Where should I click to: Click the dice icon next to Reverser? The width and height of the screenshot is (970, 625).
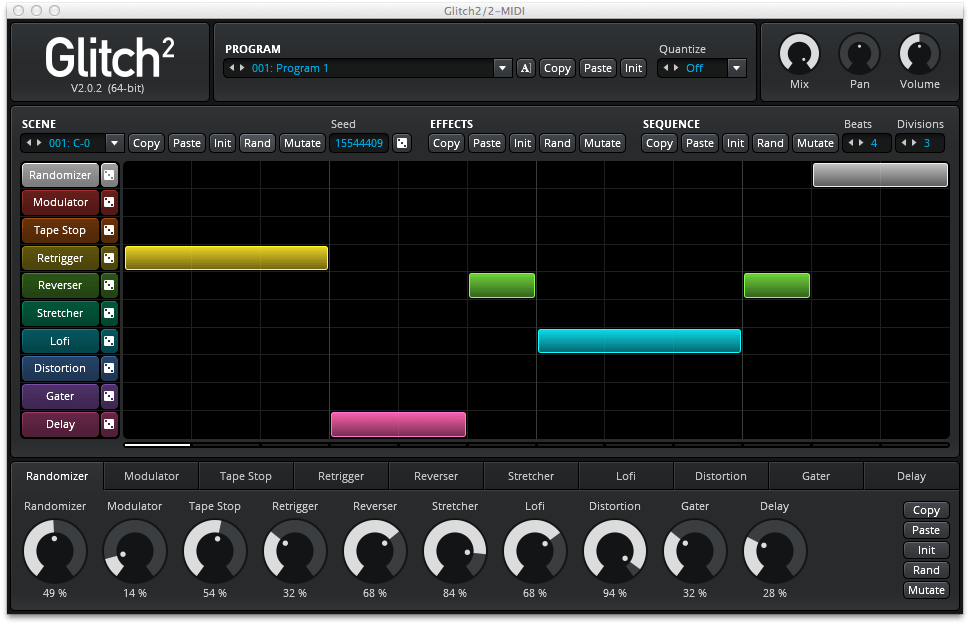click(109, 285)
